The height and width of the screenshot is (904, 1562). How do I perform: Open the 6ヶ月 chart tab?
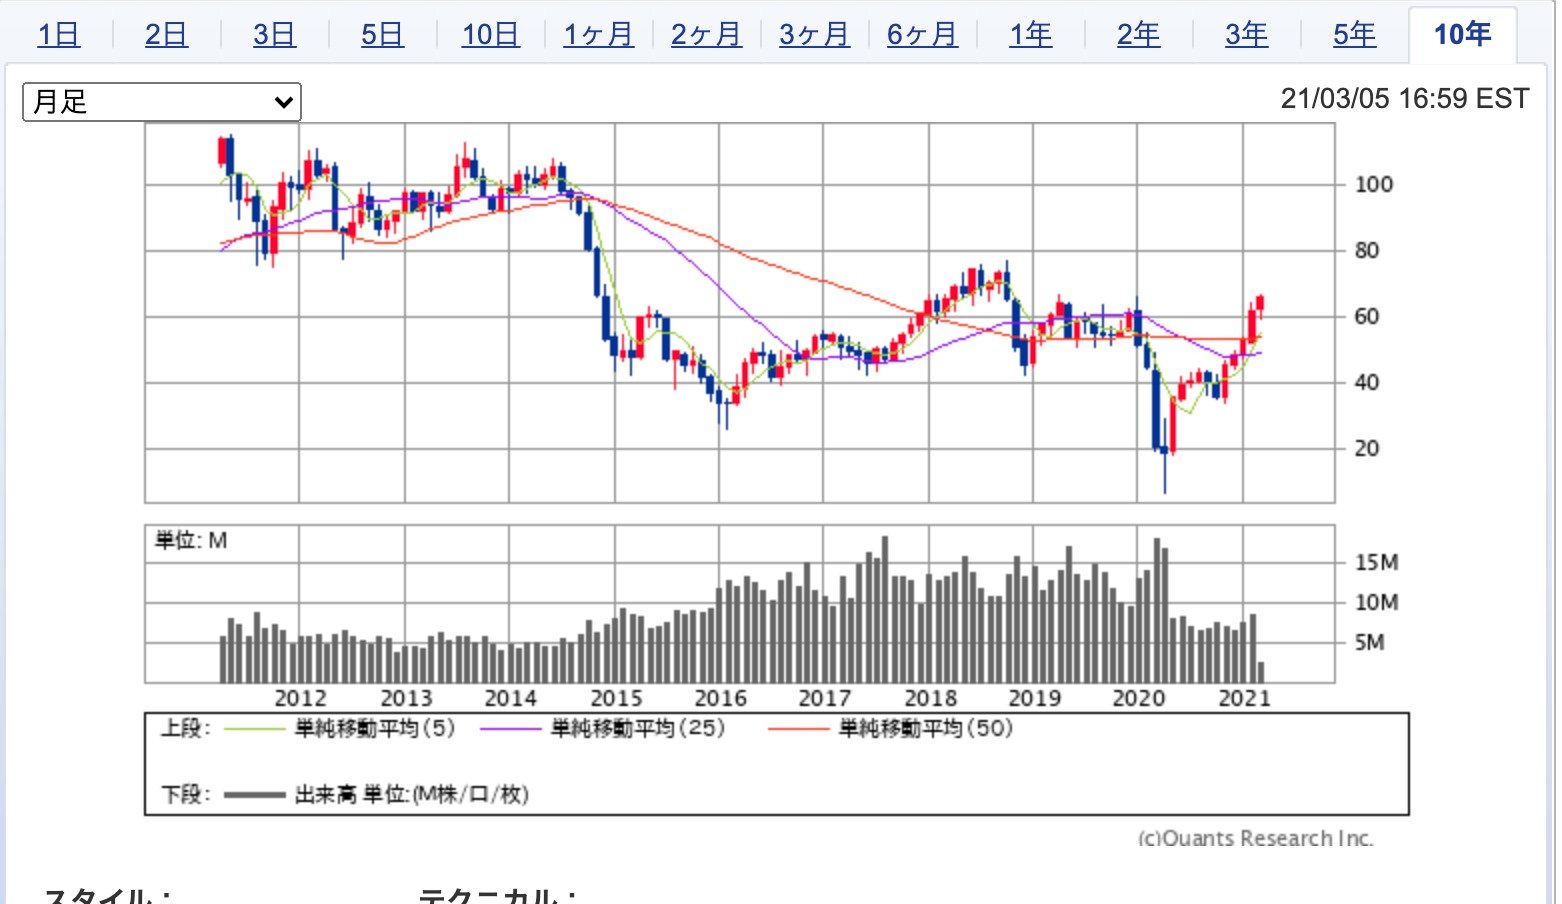click(x=922, y=35)
